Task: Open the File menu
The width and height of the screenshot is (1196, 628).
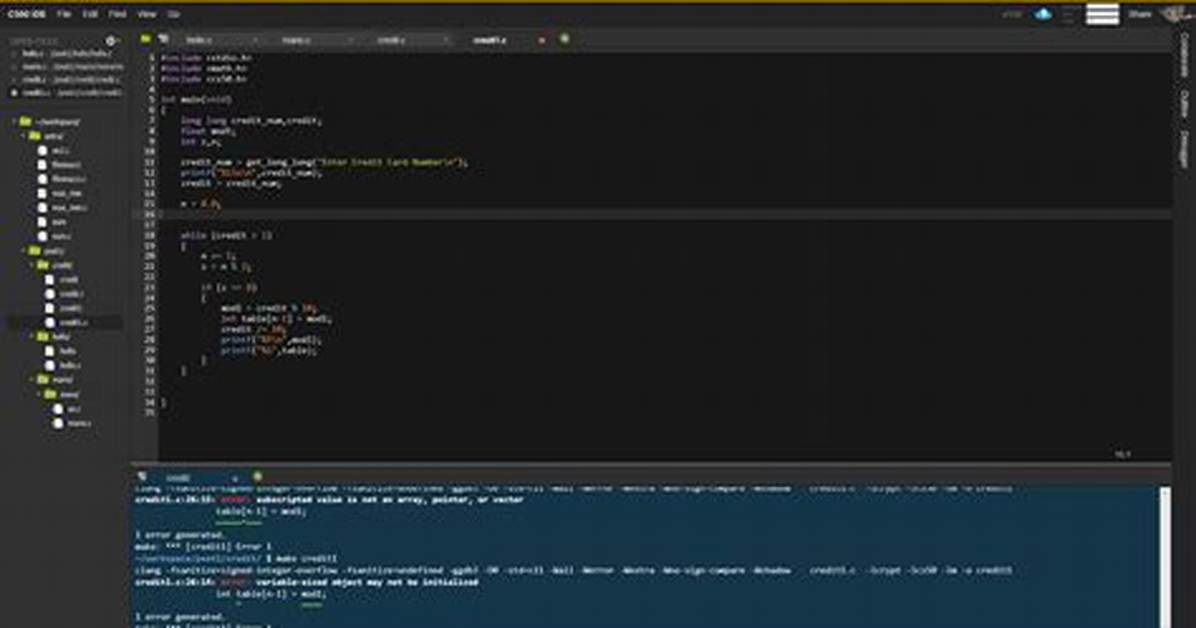Action: (x=64, y=14)
